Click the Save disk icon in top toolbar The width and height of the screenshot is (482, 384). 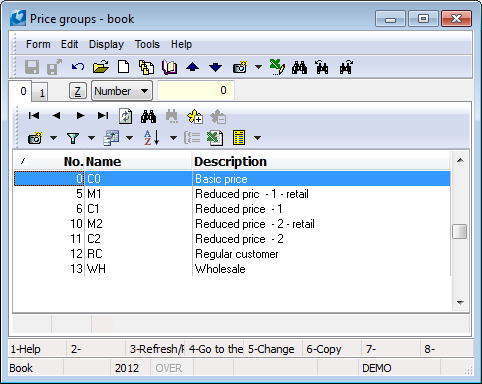(x=32, y=67)
